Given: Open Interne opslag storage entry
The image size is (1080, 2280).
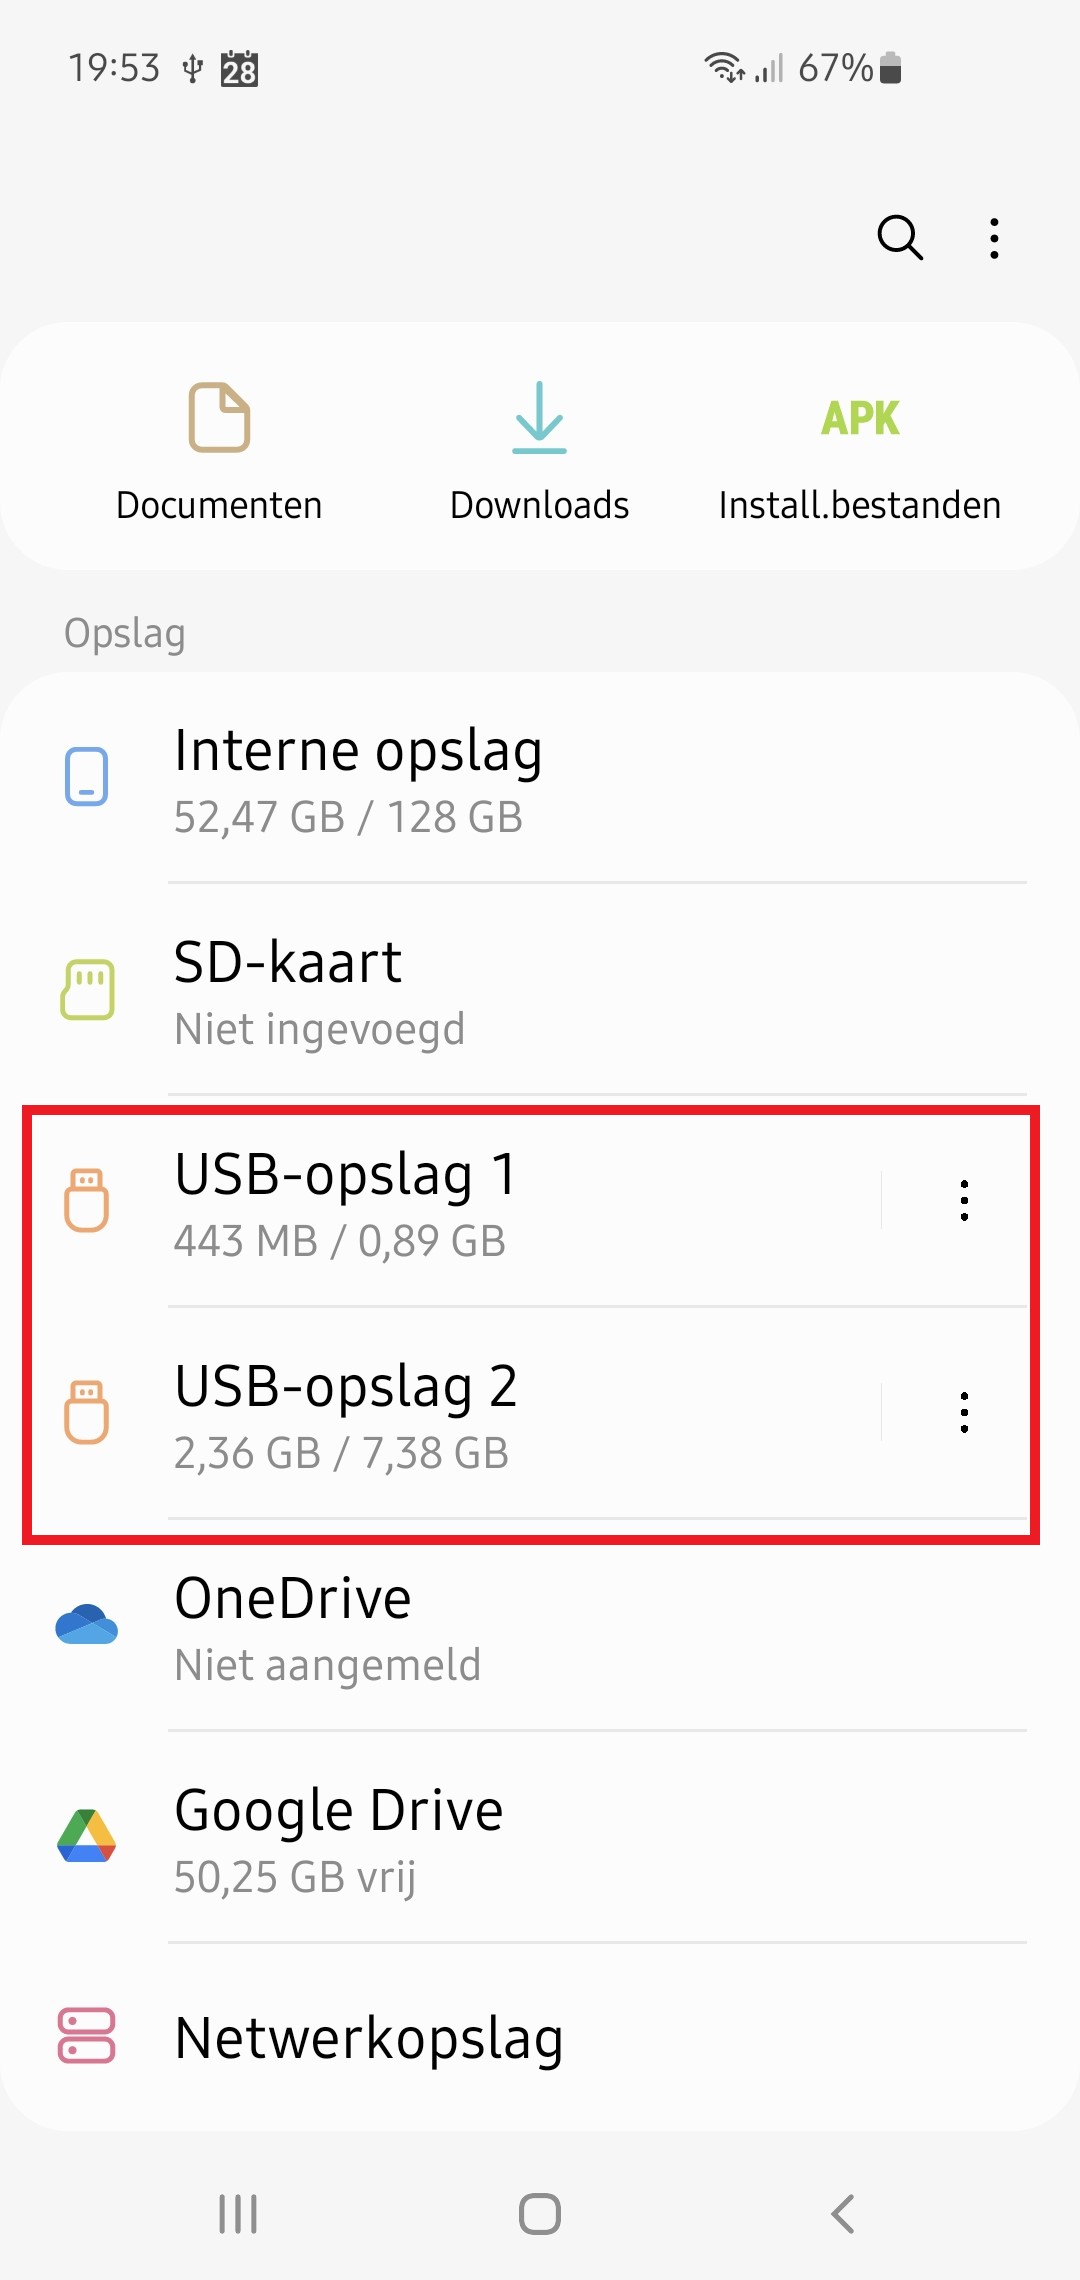Looking at the screenshot, I should point(500,780).
